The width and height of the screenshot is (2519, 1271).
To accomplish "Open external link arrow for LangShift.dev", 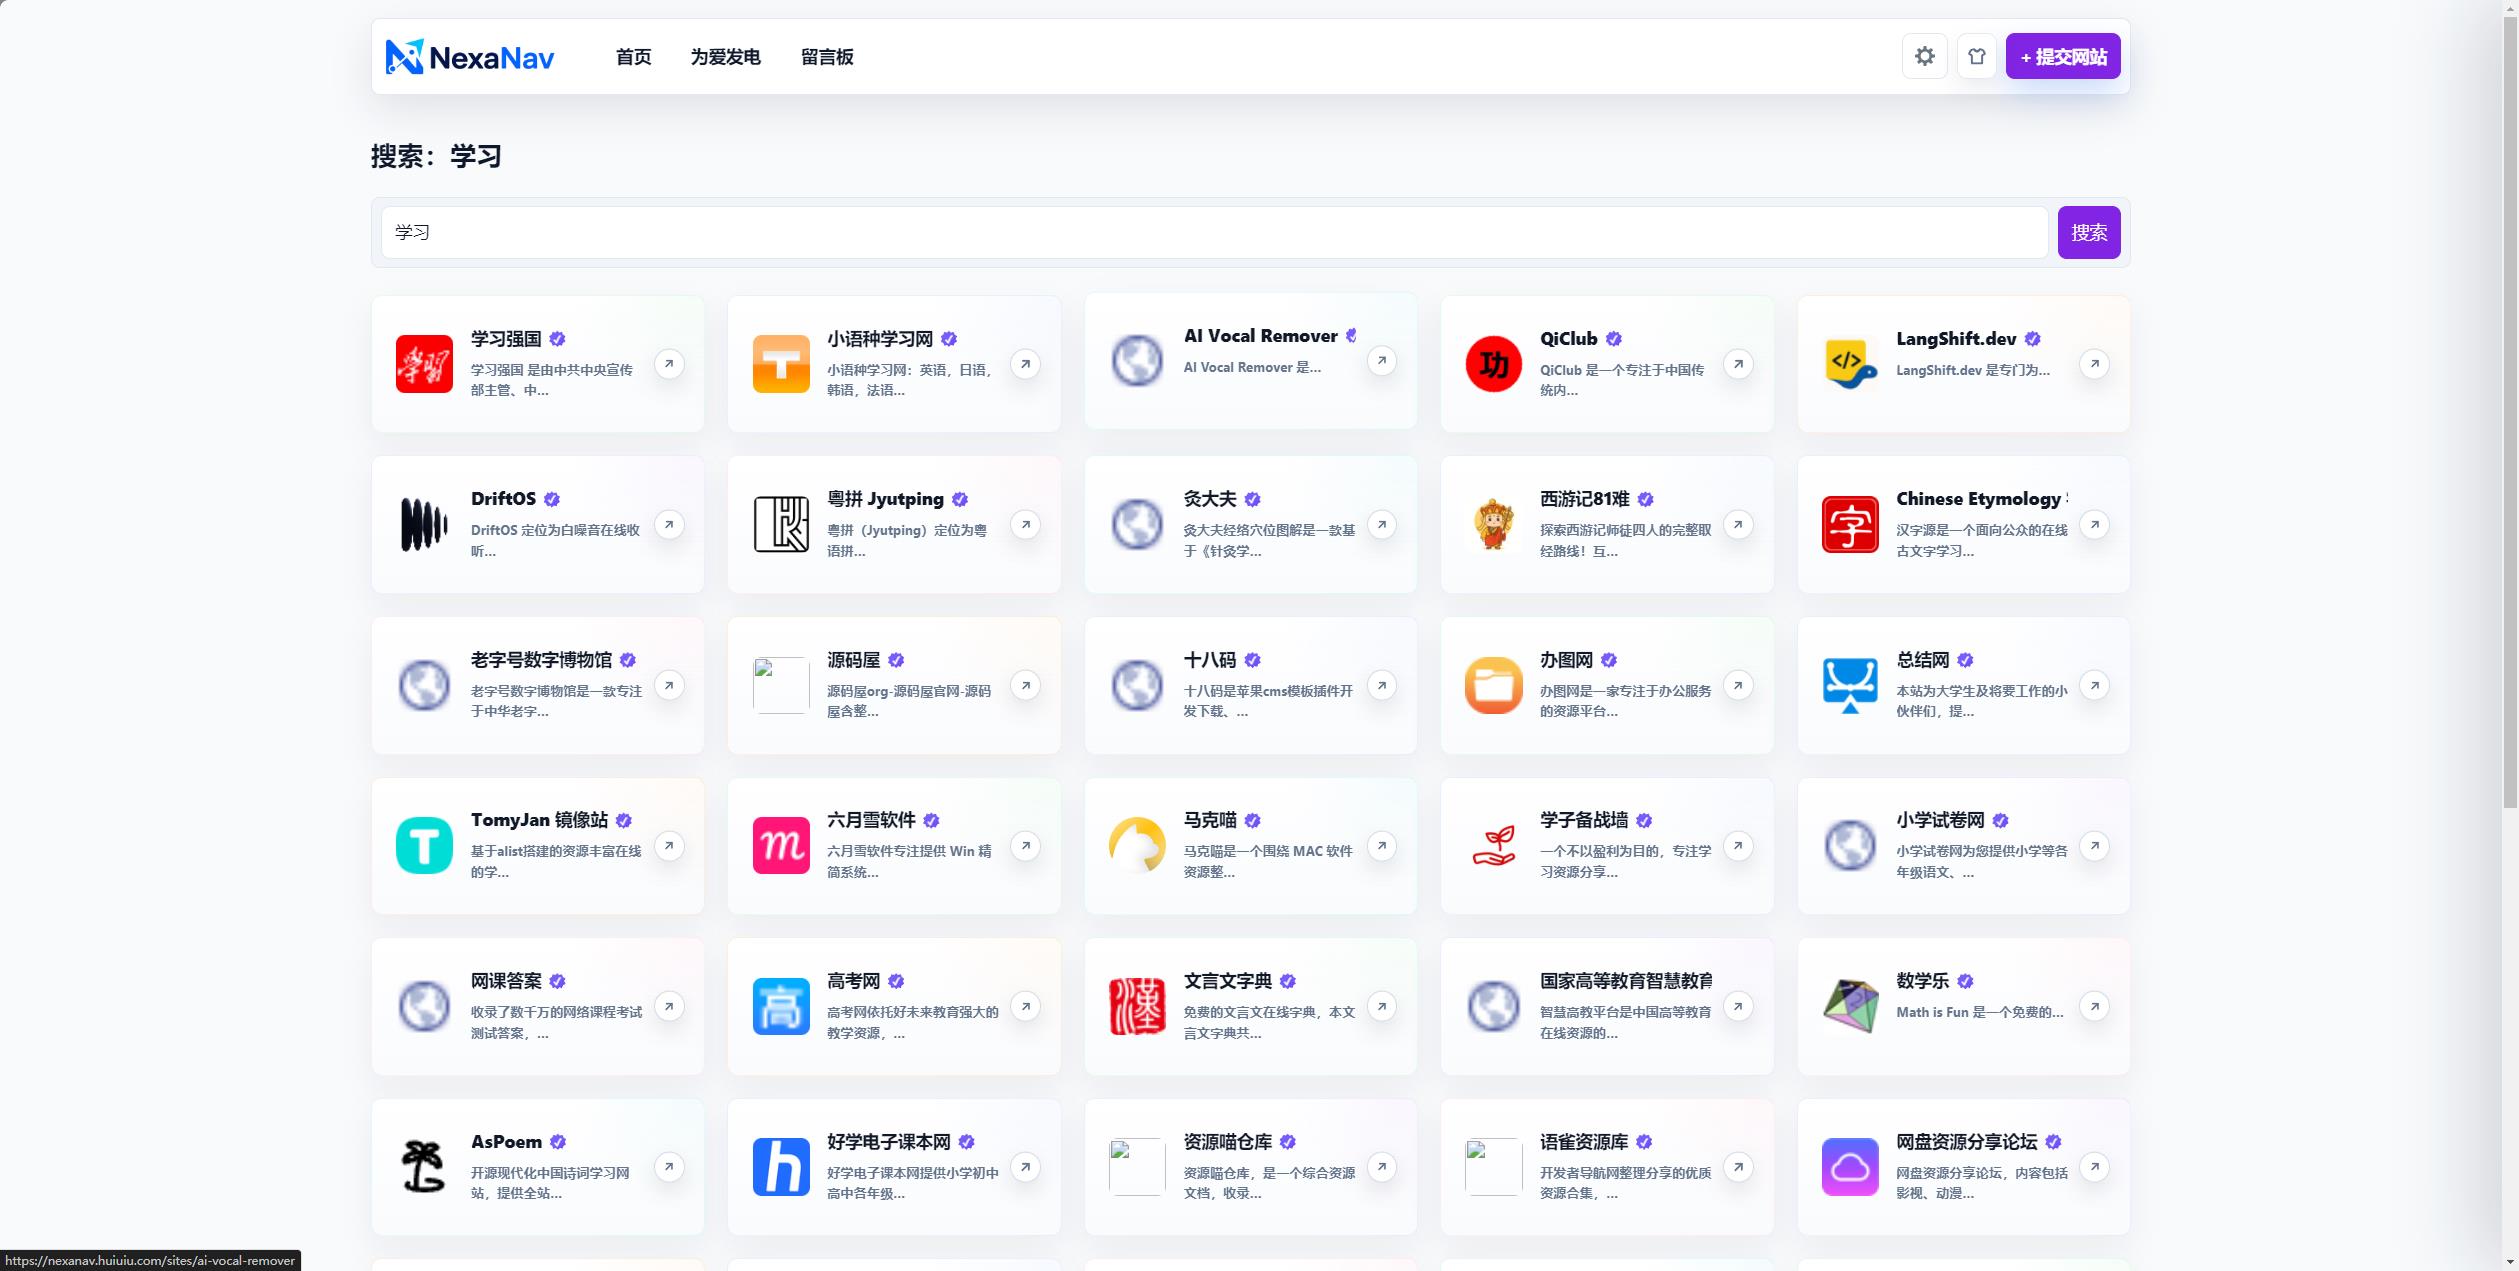I will coord(2094,364).
